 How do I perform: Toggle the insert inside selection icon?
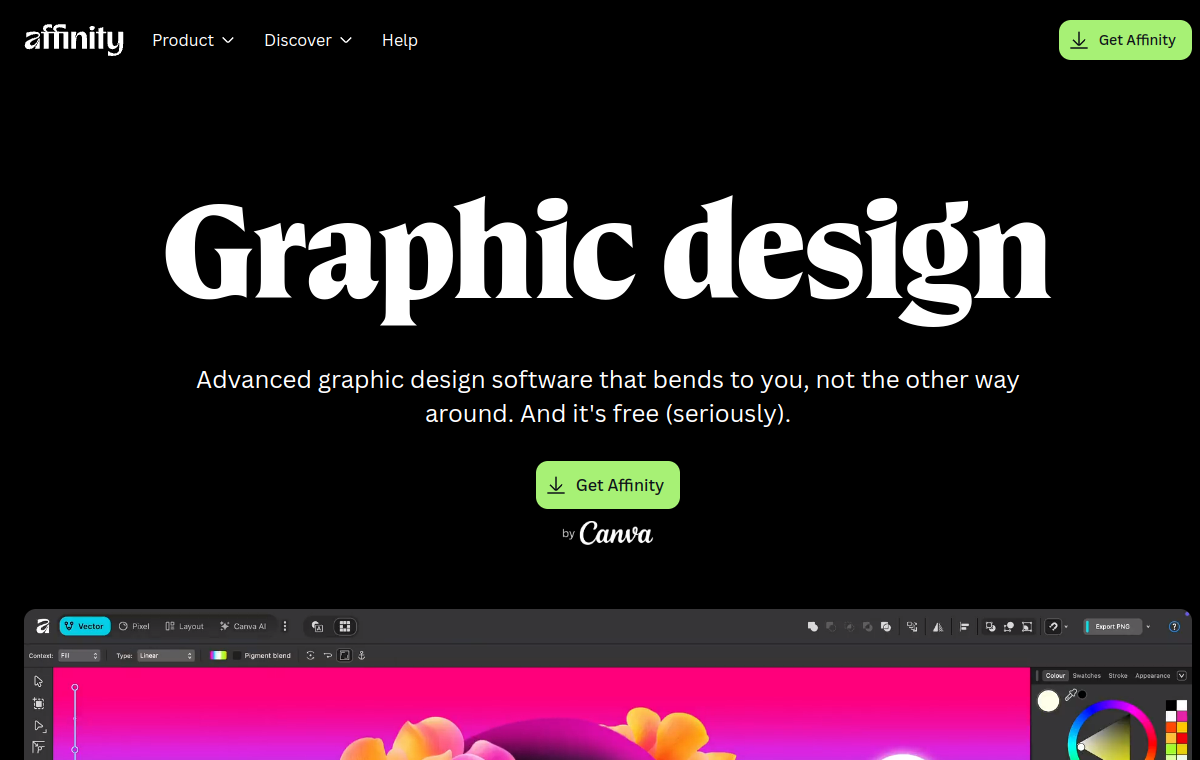pyautogui.click(x=1027, y=626)
